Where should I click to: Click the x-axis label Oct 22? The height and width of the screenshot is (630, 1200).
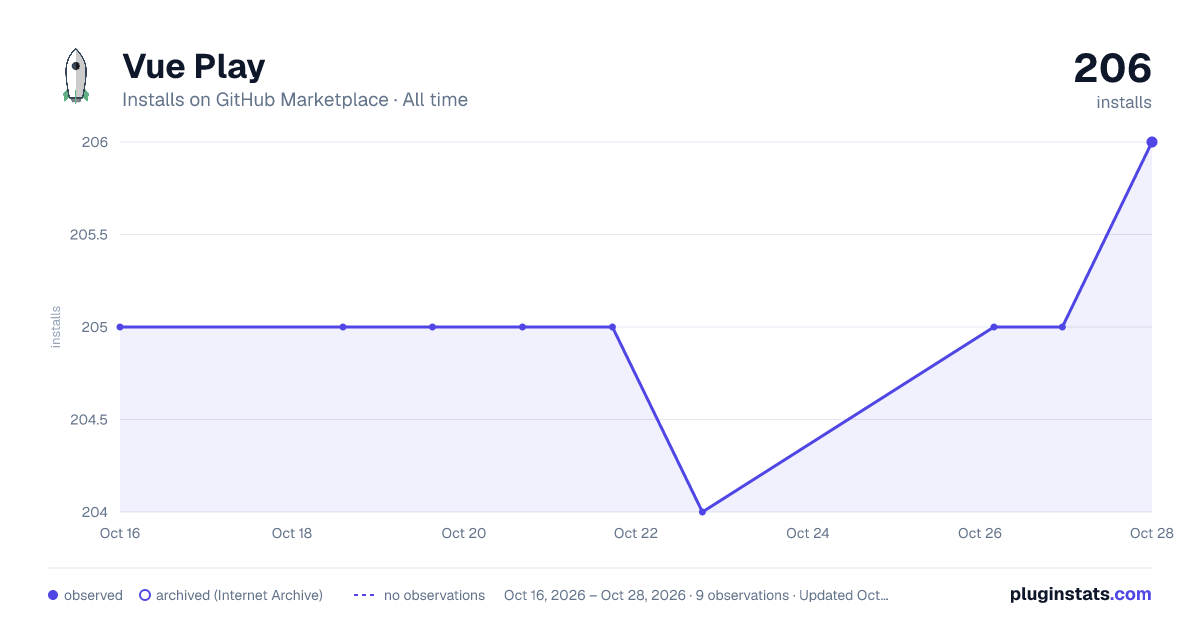[x=636, y=533]
